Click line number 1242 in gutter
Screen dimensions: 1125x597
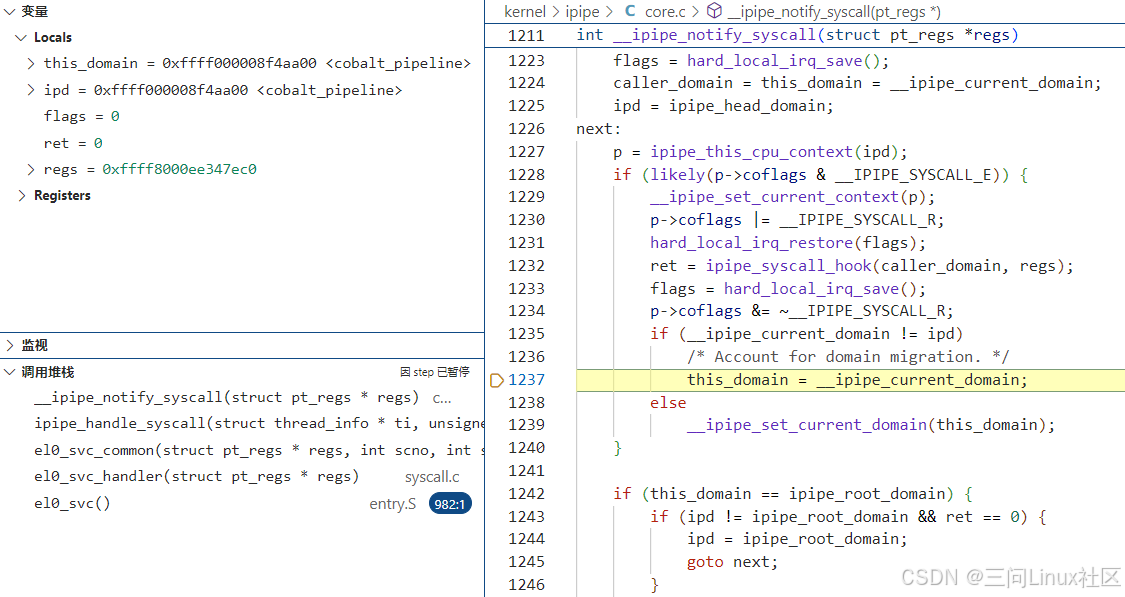pyautogui.click(x=527, y=494)
